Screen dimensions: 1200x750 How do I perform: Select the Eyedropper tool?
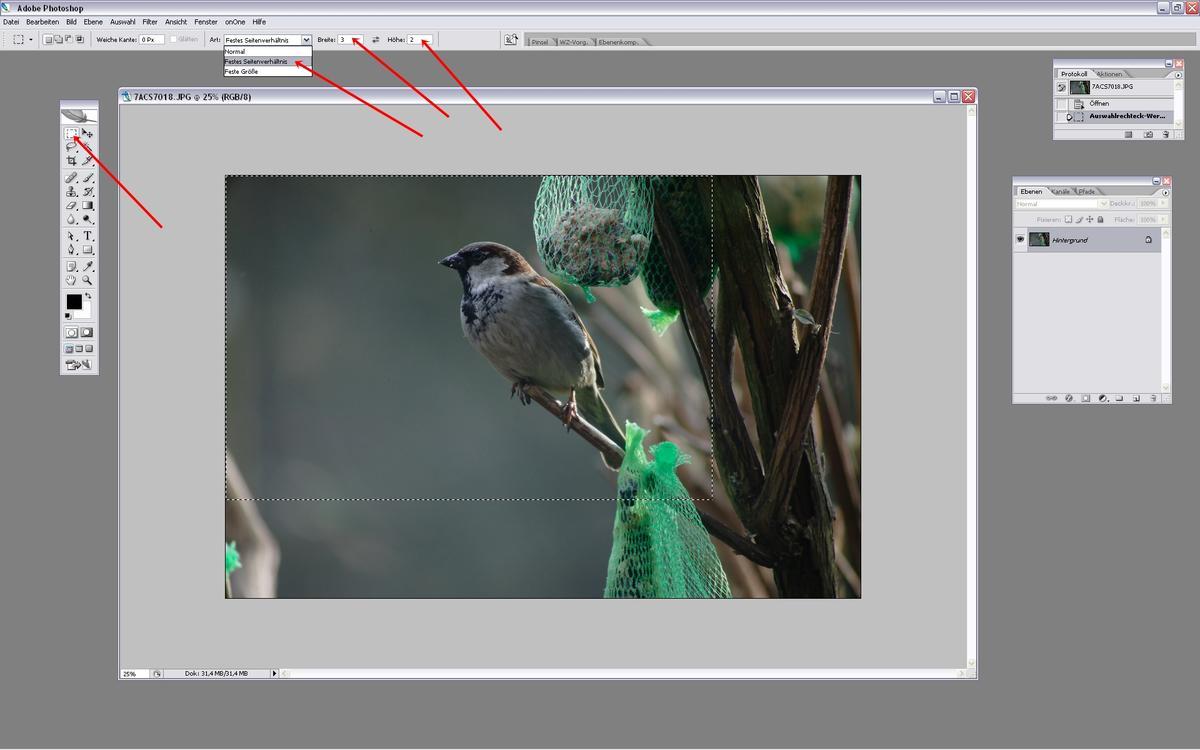(88, 267)
